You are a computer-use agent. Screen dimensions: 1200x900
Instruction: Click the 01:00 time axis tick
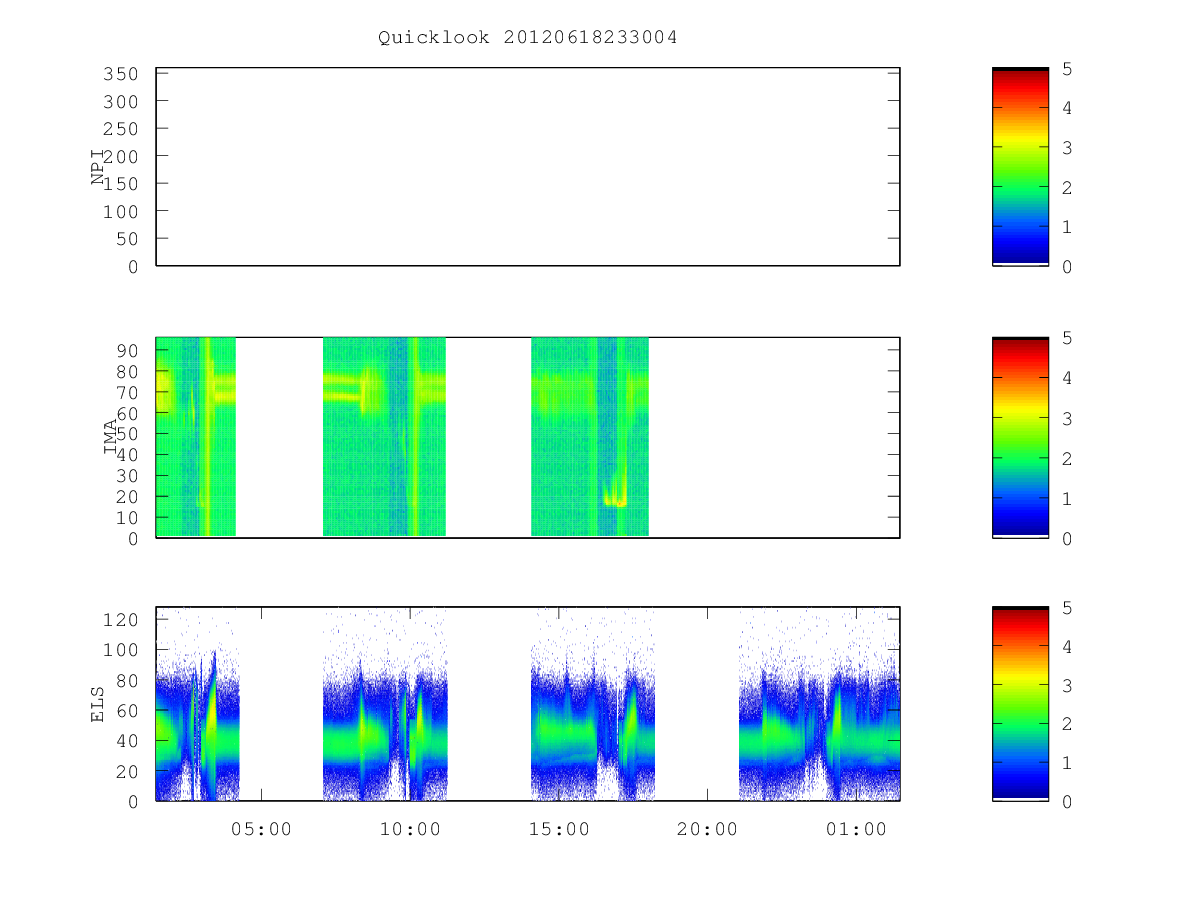point(856,829)
